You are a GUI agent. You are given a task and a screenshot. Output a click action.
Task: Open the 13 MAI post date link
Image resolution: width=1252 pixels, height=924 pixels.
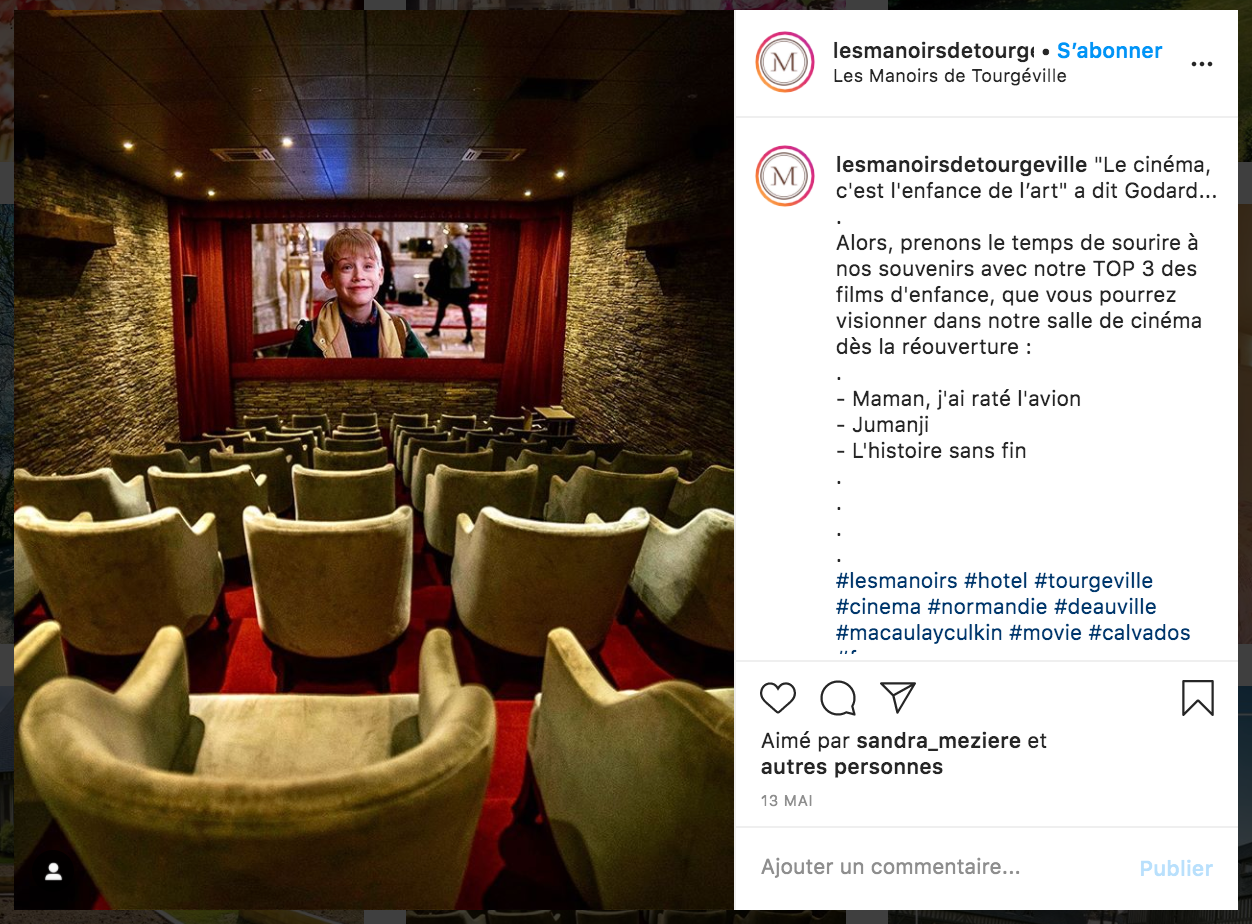pos(787,801)
